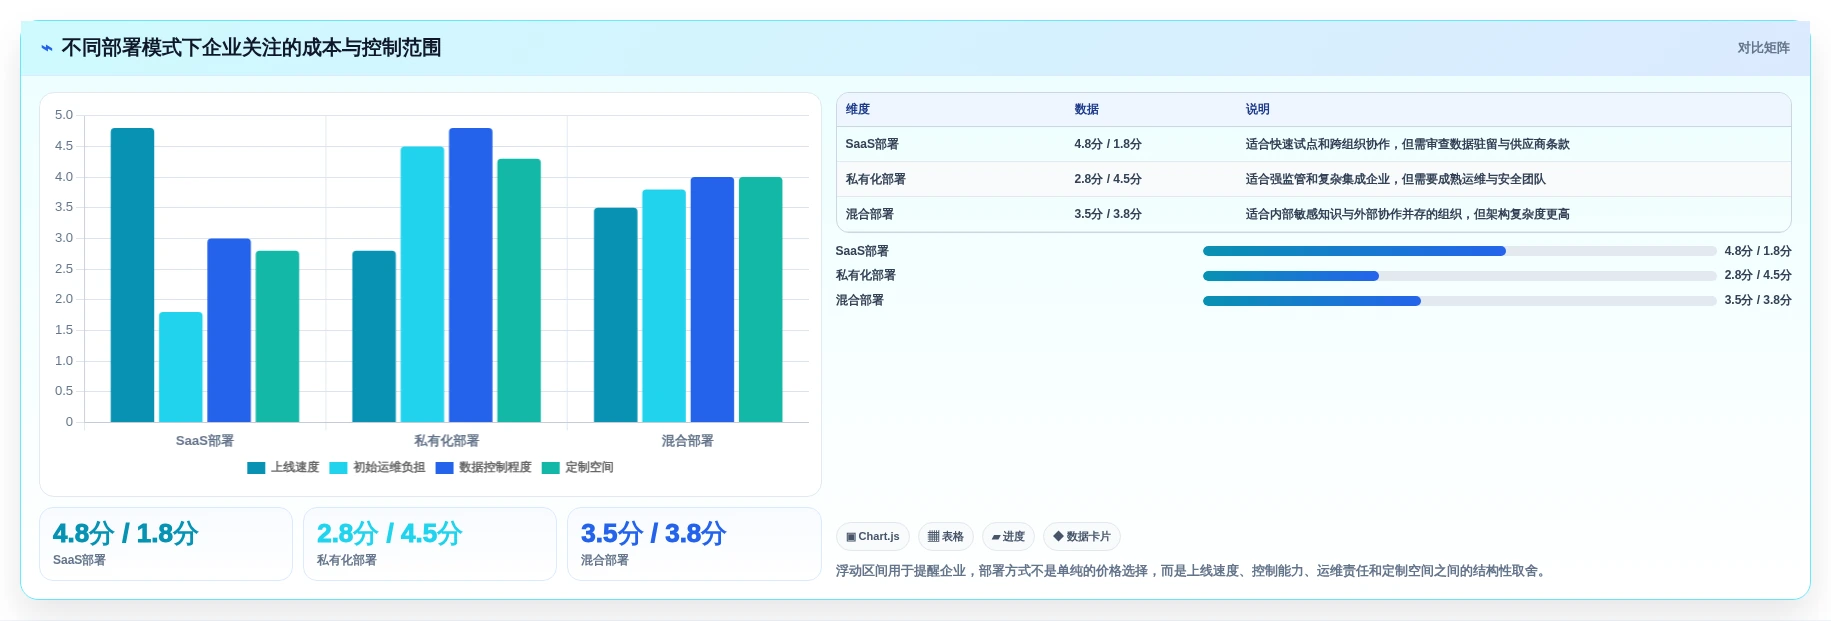The width and height of the screenshot is (1831, 621).
Task: Select the 表格 tag
Action: 945,536
